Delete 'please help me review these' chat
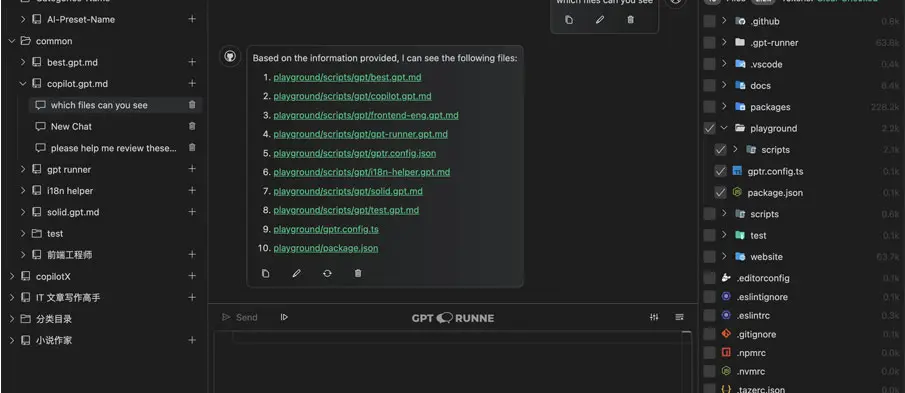The width and height of the screenshot is (905, 393). 192,148
